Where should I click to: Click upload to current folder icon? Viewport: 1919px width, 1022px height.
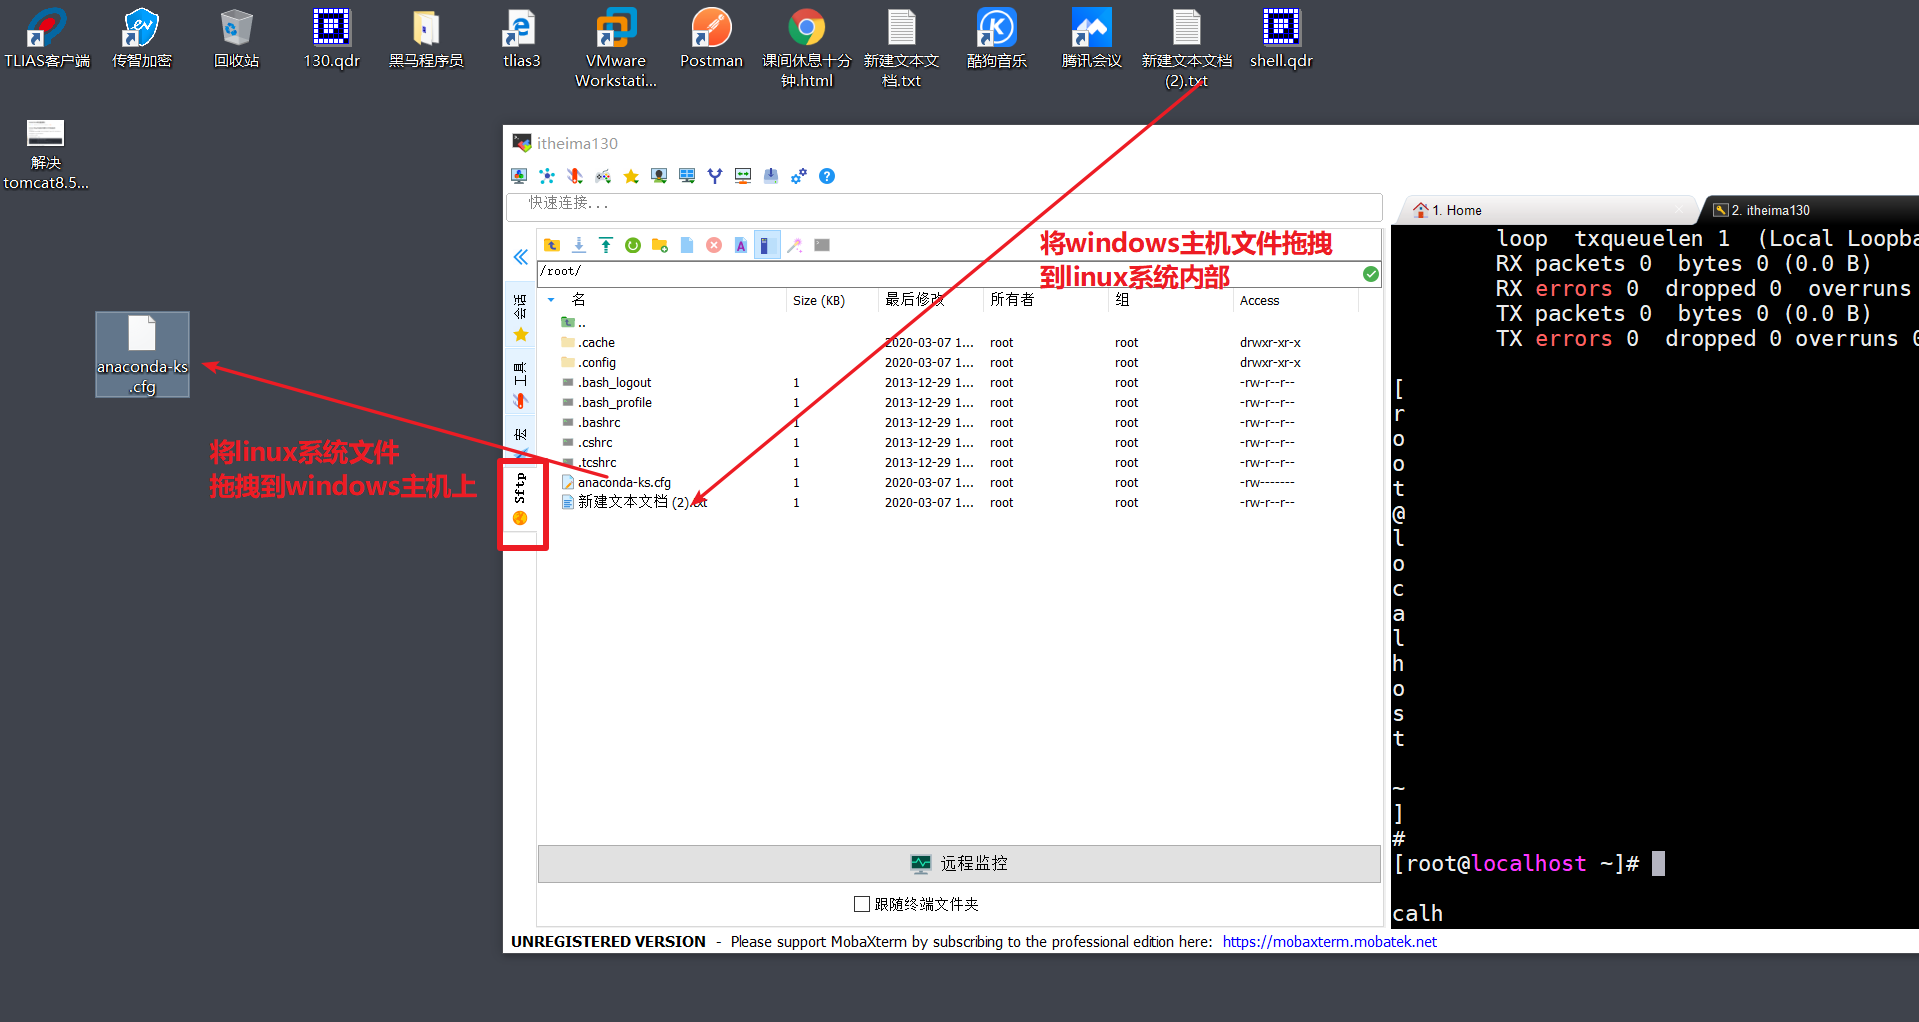click(x=606, y=245)
